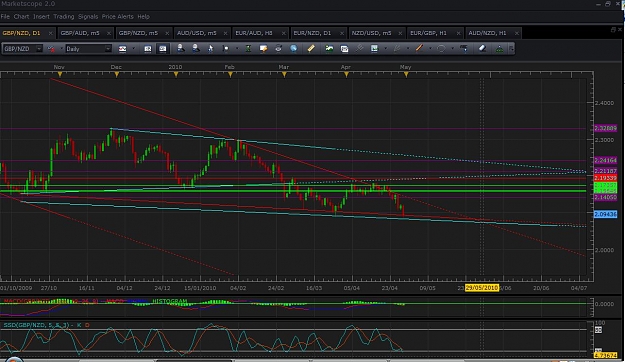This screenshot has width=625, height=362.
Task: Click the calendar-style icon after indicators
Action: pyautogui.click(x=344, y=49)
